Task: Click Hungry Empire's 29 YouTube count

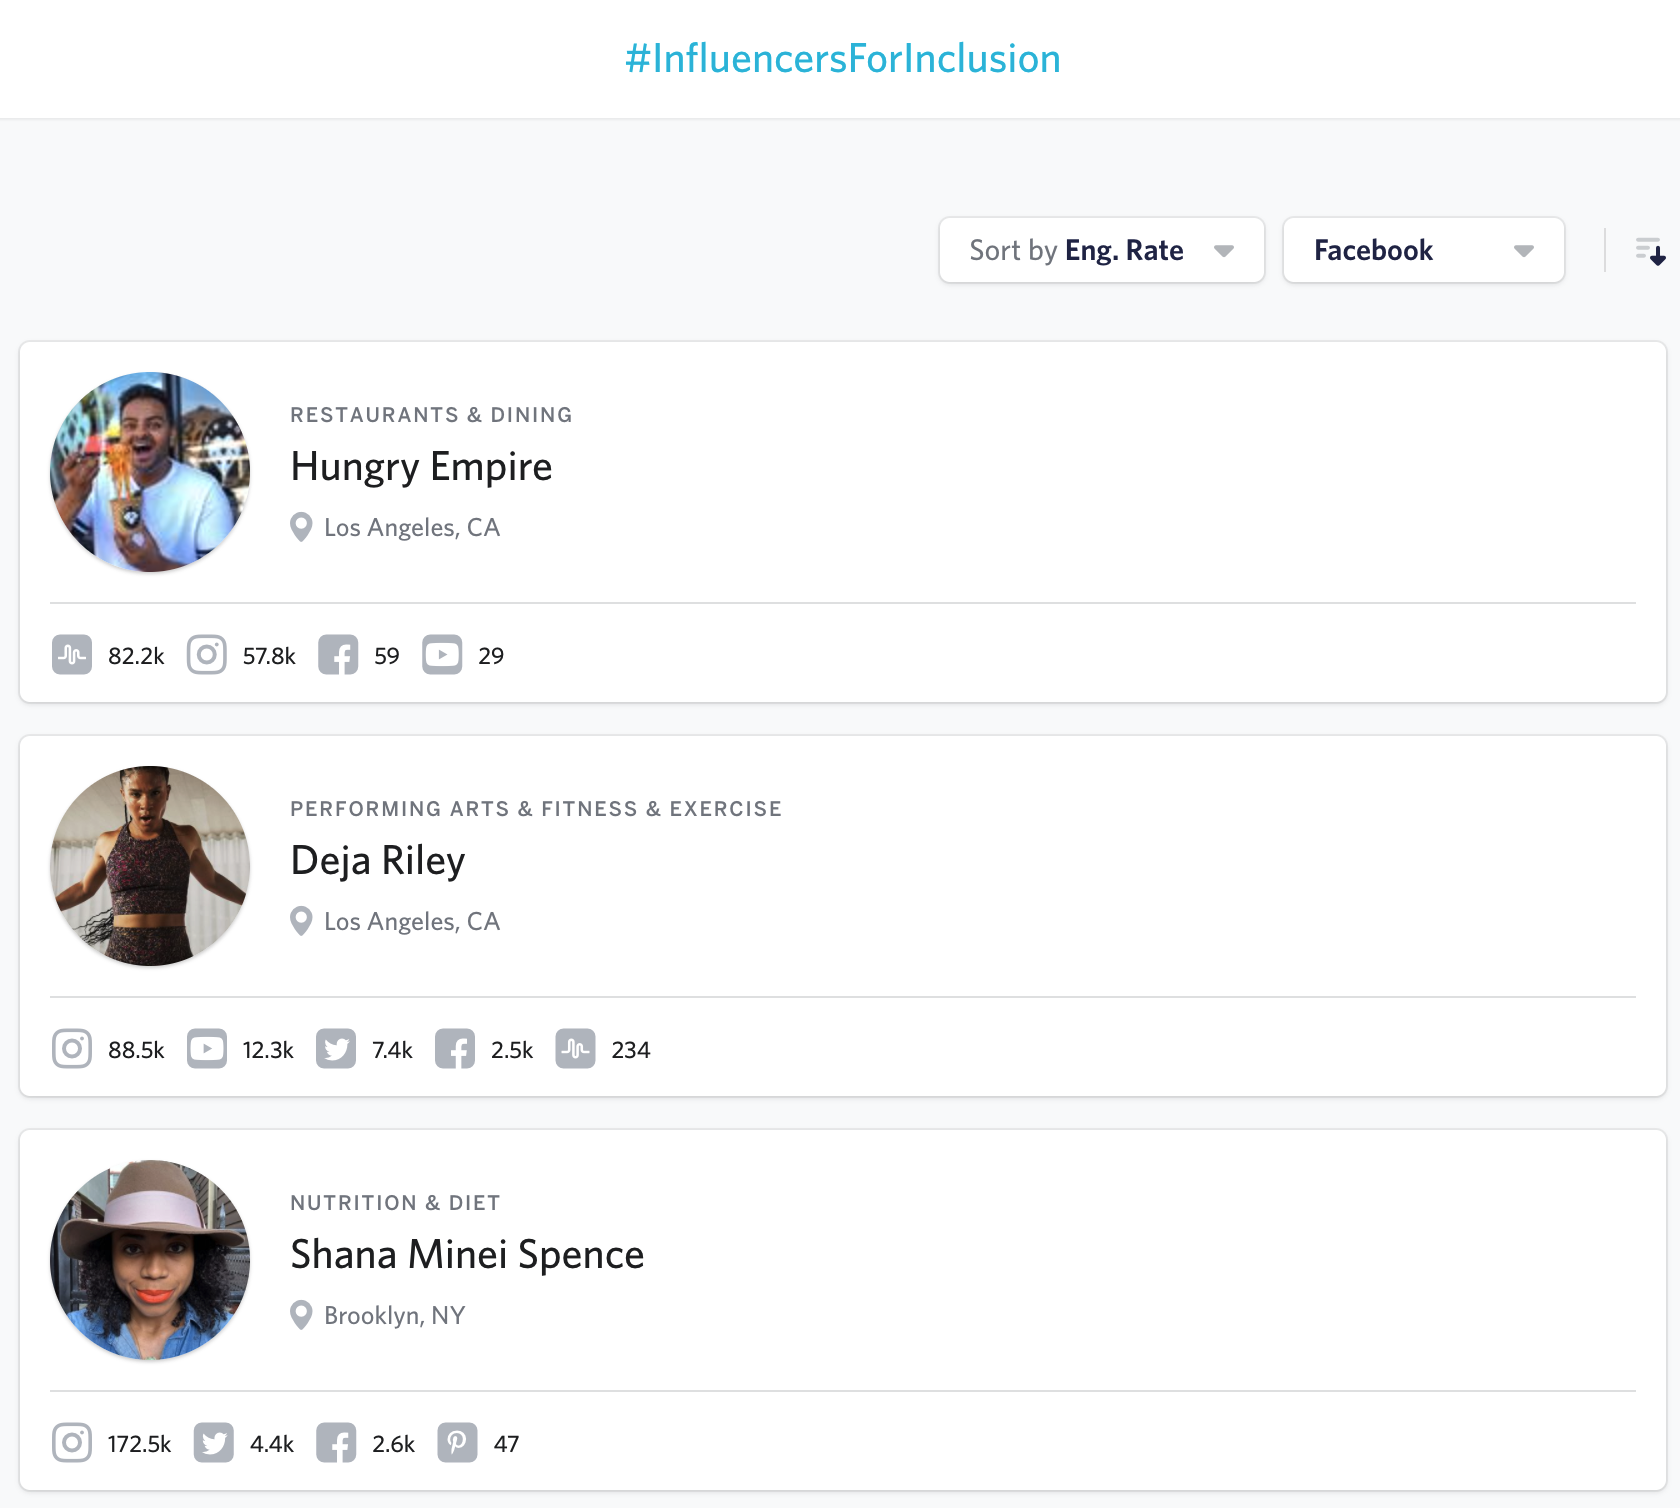Action: tap(491, 656)
